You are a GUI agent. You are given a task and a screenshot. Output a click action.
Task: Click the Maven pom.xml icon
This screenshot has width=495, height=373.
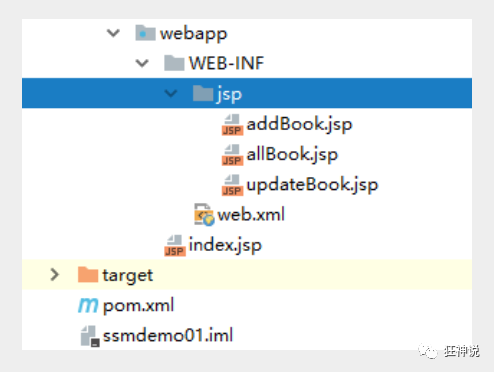pyautogui.click(x=88, y=305)
